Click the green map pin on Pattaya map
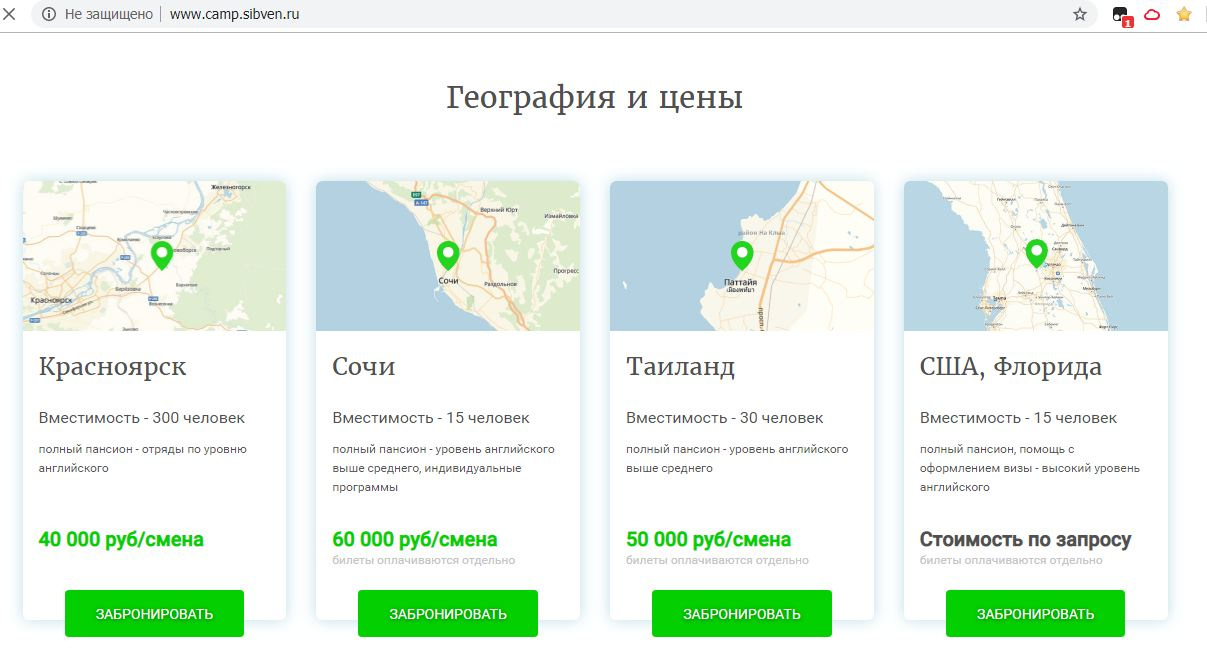The width and height of the screenshot is (1207, 672). pos(742,256)
